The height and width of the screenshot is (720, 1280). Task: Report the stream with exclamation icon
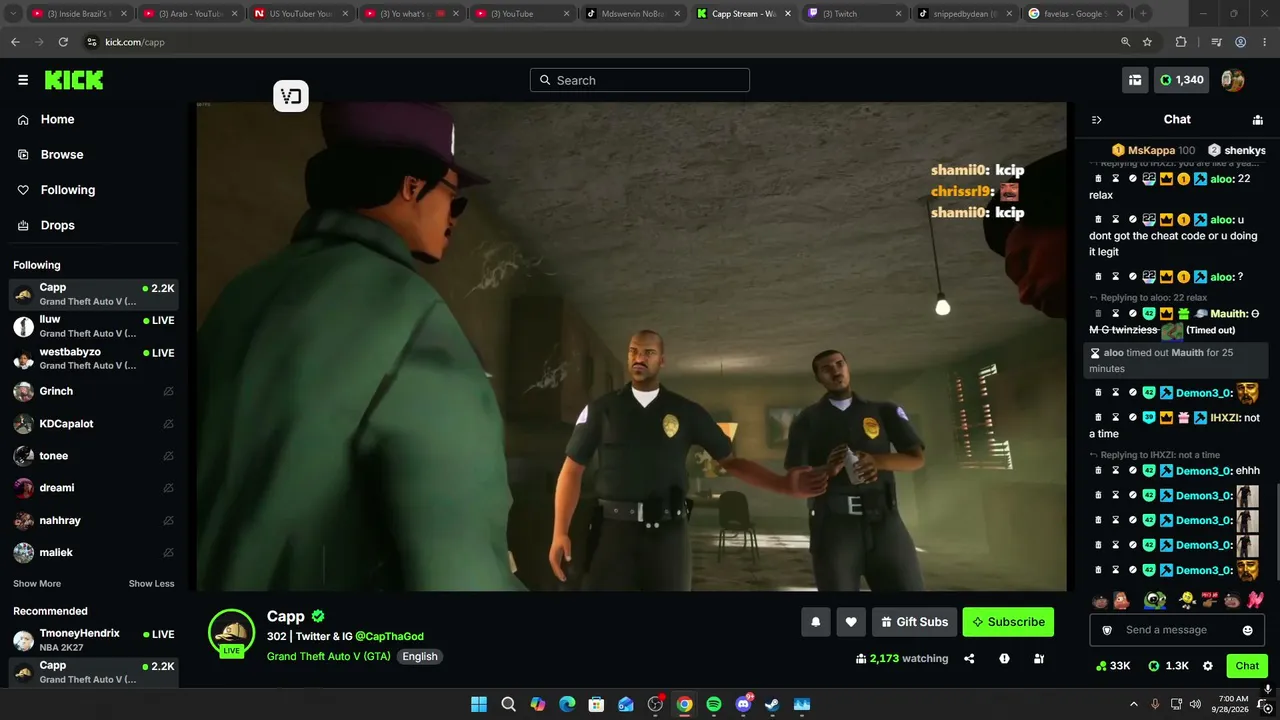[1004, 659]
